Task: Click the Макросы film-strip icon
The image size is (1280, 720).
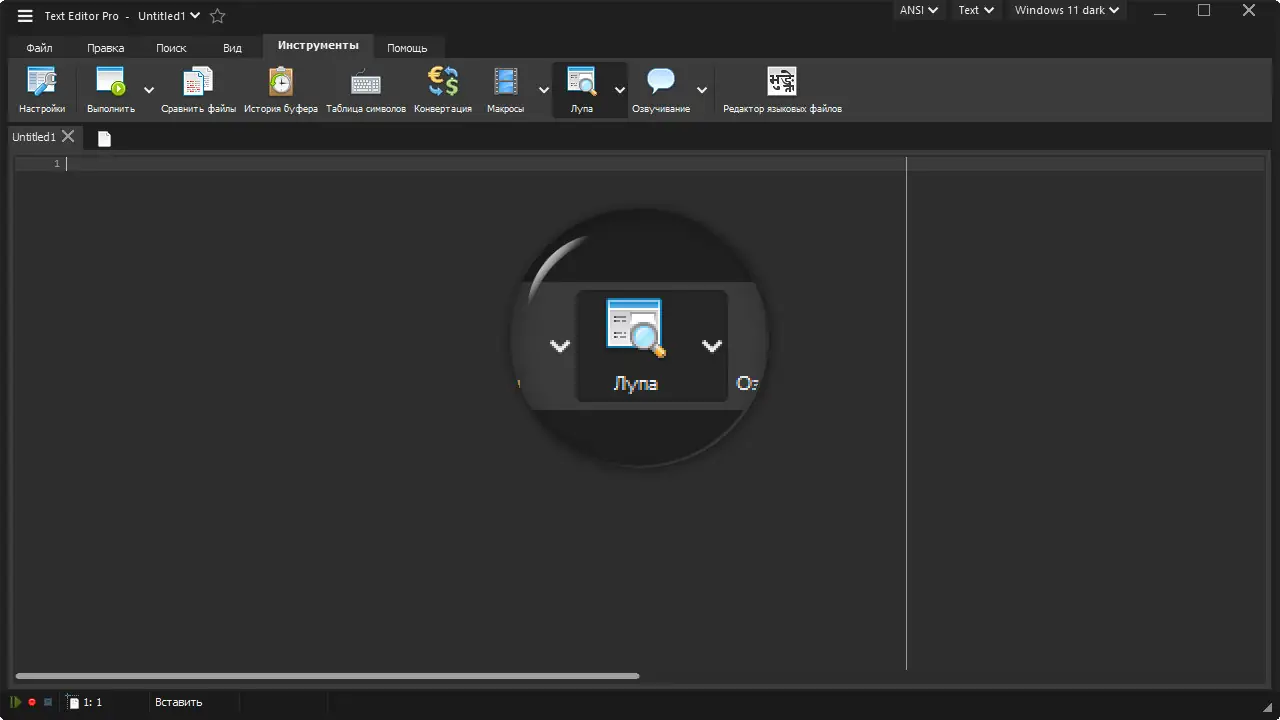Action: 506,81
